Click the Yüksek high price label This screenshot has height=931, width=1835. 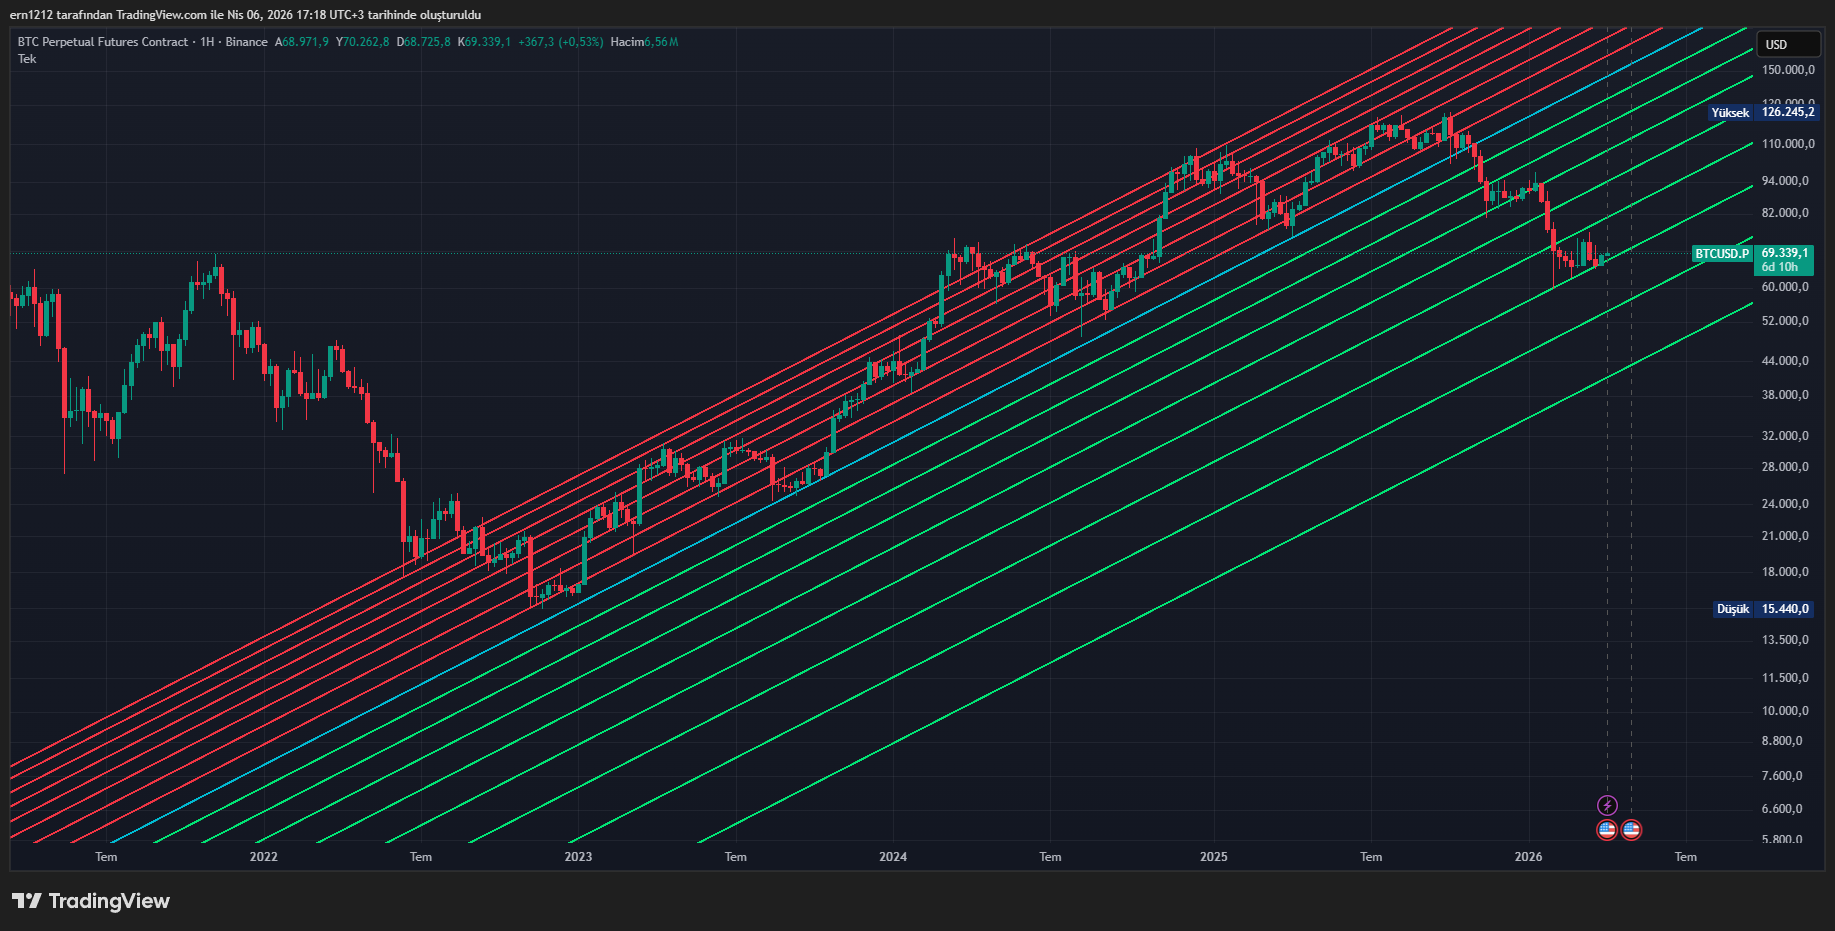(1730, 113)
